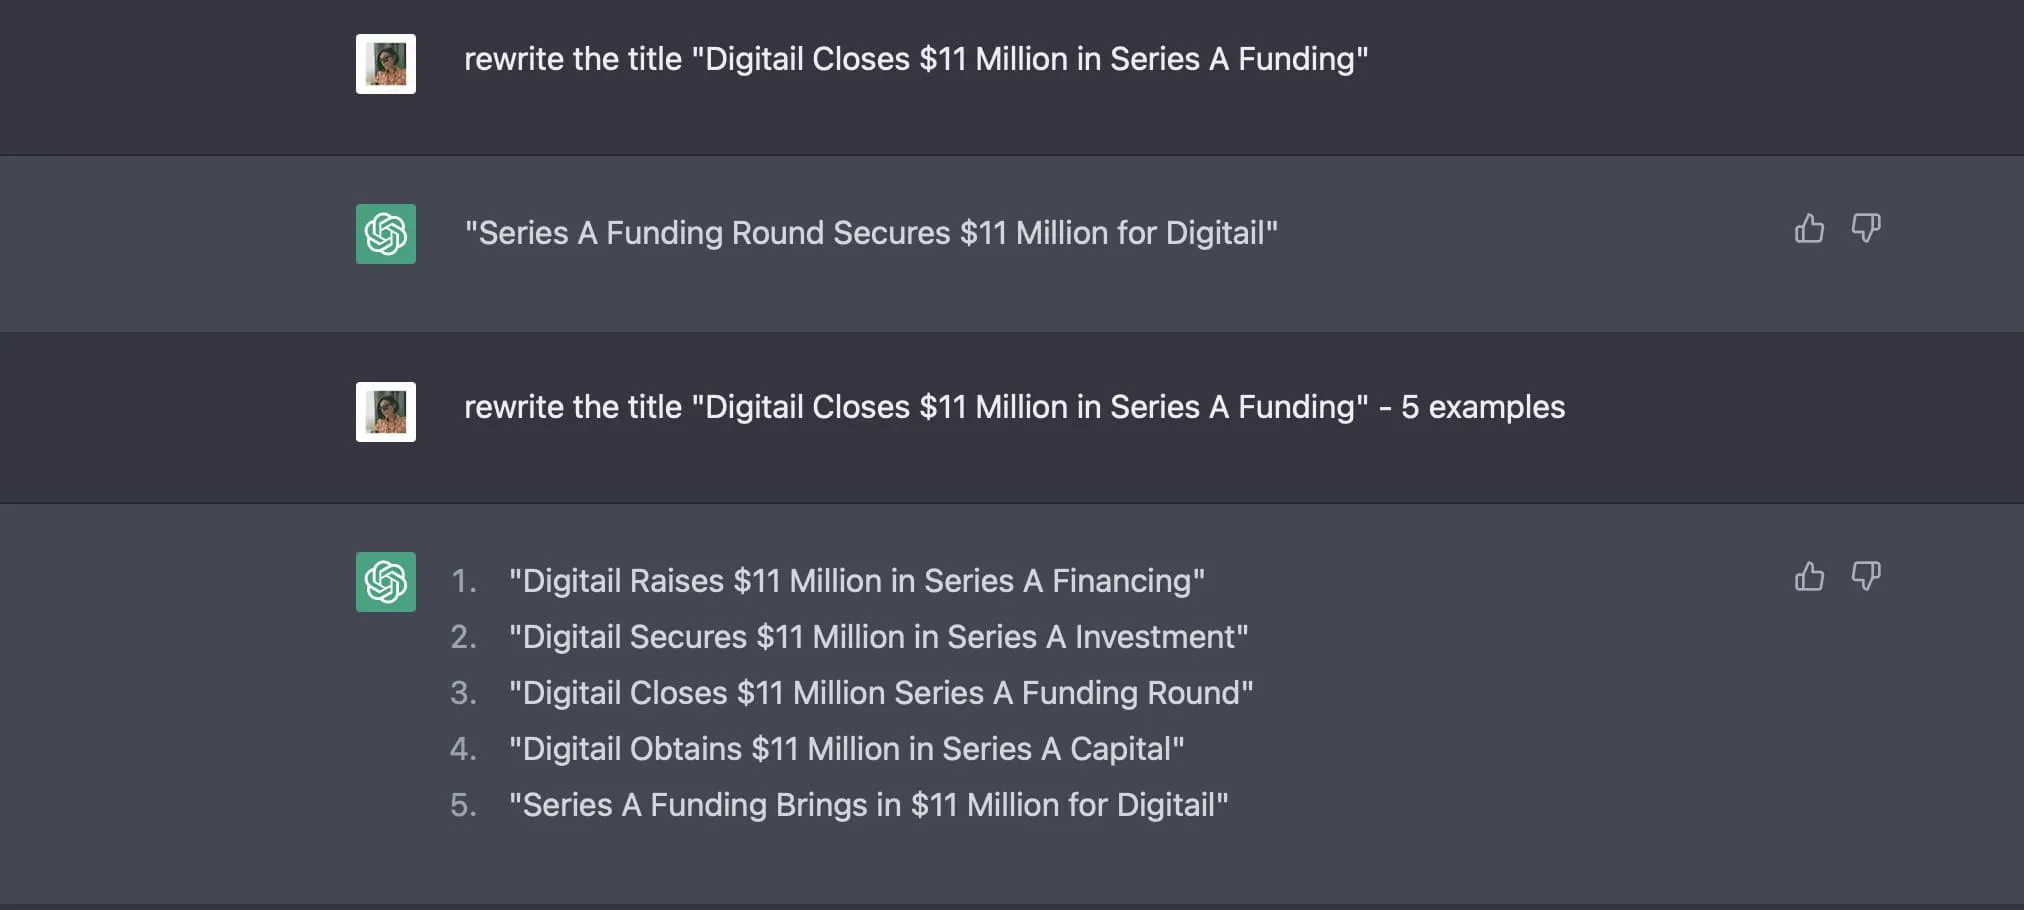Click the user avatar beside the first prompt

click(x=386, y=64)
